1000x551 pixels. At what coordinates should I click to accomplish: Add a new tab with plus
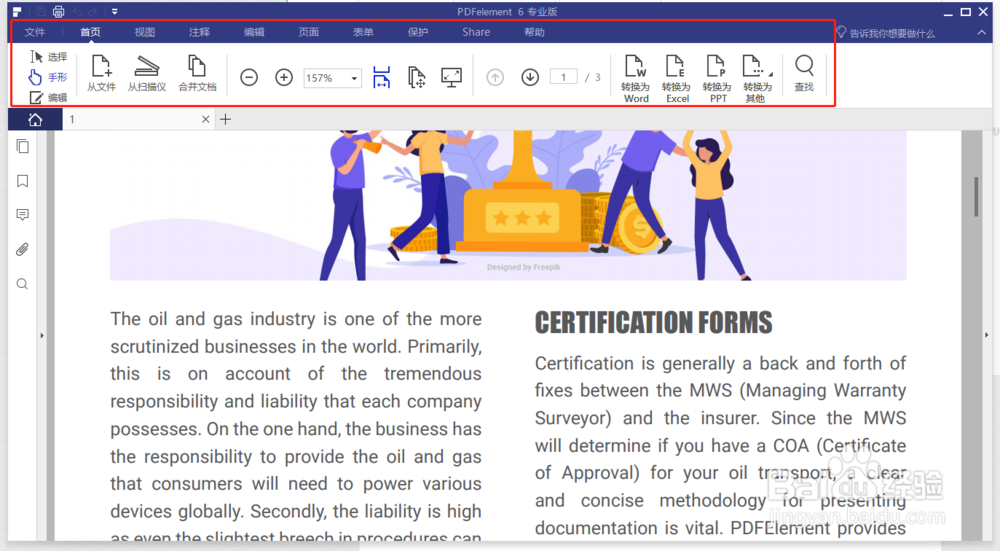(225, 119)
